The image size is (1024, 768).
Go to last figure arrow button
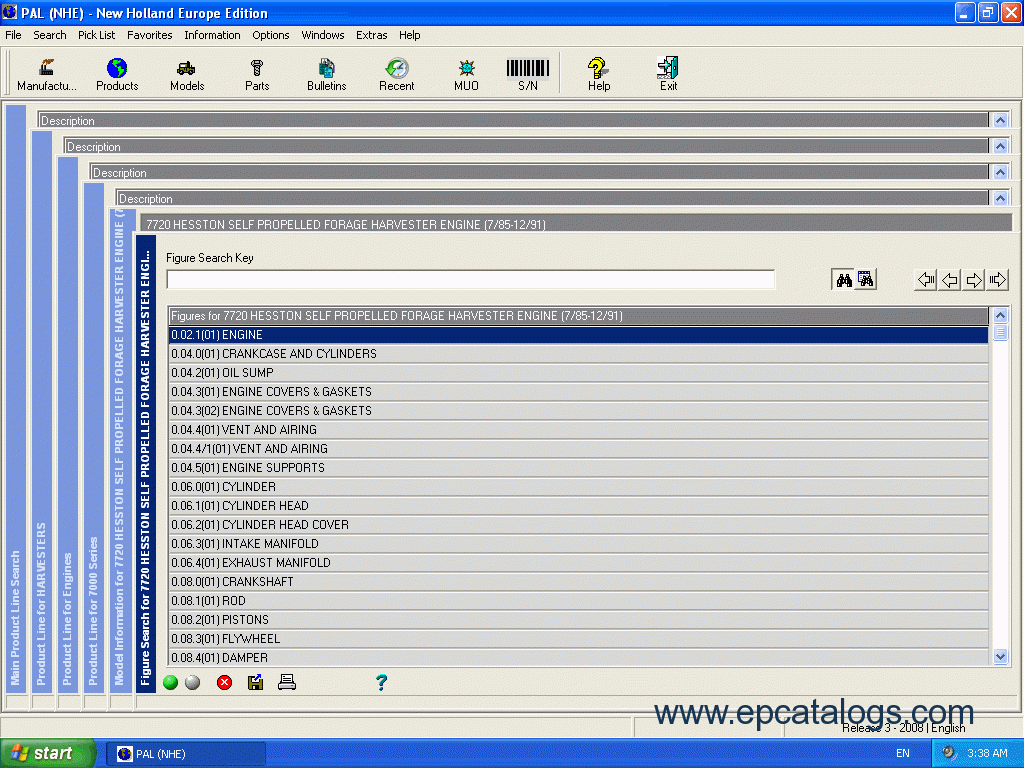pos(997,280)
